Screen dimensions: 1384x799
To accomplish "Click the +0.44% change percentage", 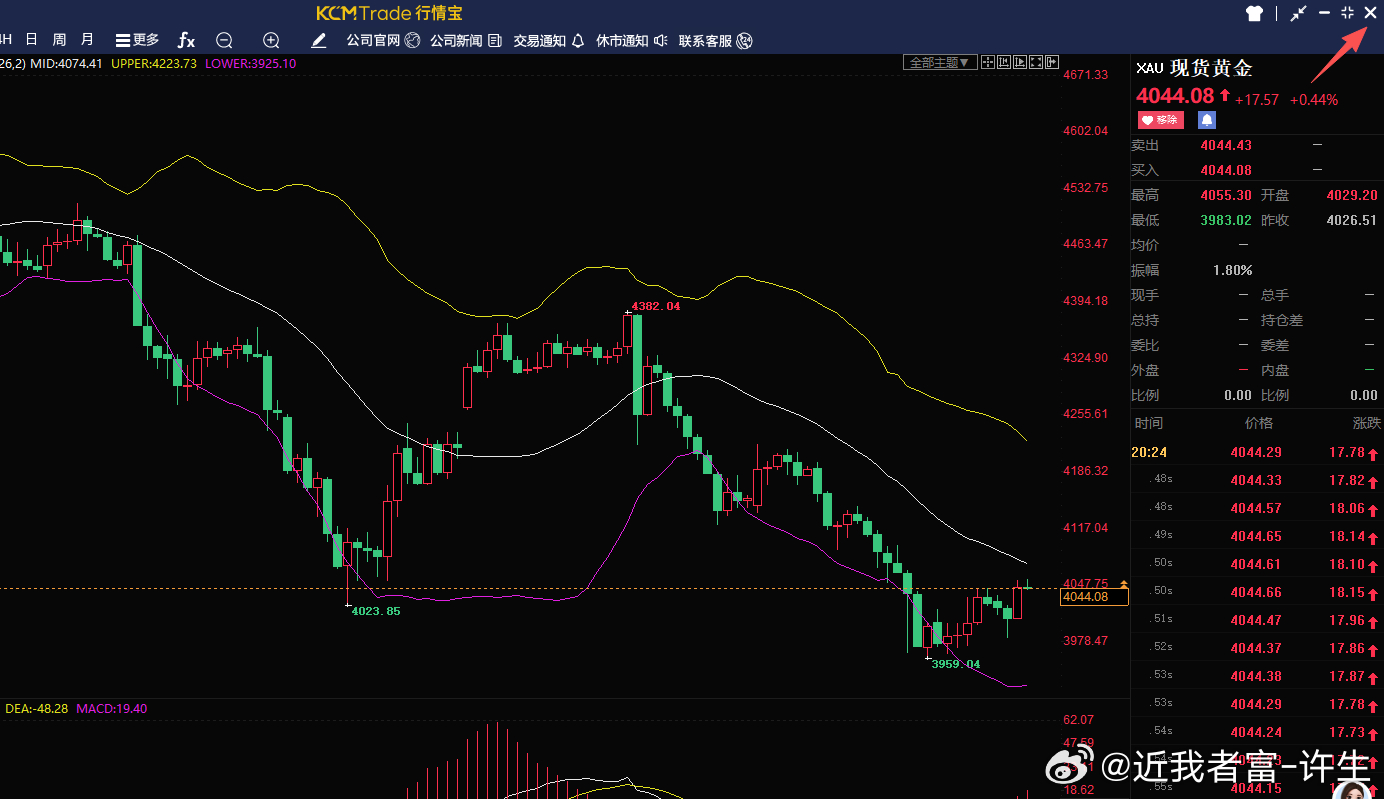I will pos(1314,100).
